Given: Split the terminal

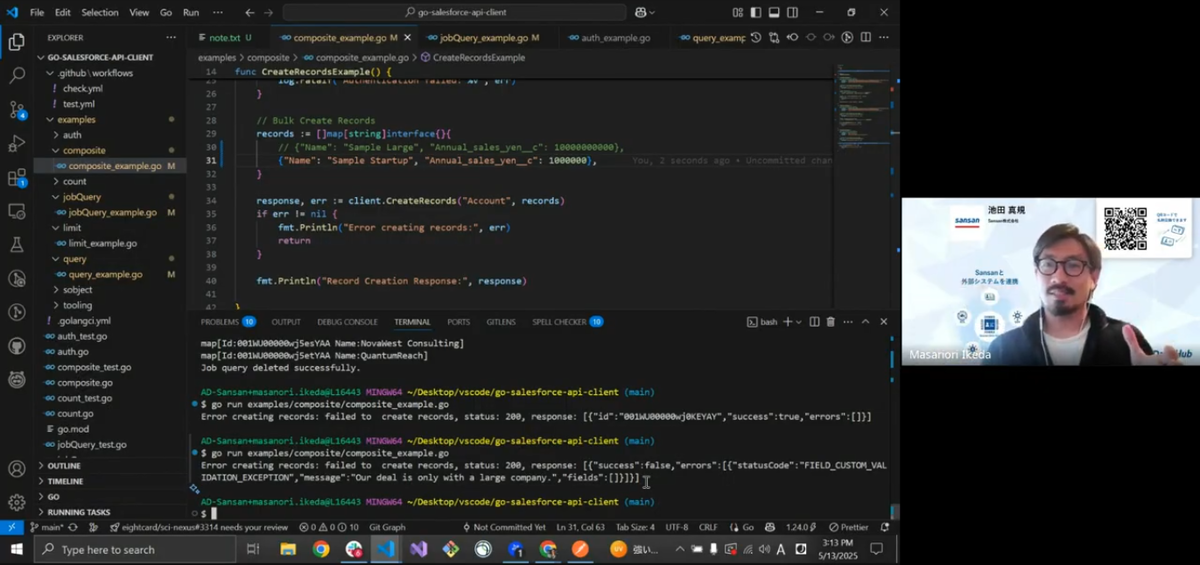Looking at the screenshot, I should pyautogui.click(x=815, y=322).
